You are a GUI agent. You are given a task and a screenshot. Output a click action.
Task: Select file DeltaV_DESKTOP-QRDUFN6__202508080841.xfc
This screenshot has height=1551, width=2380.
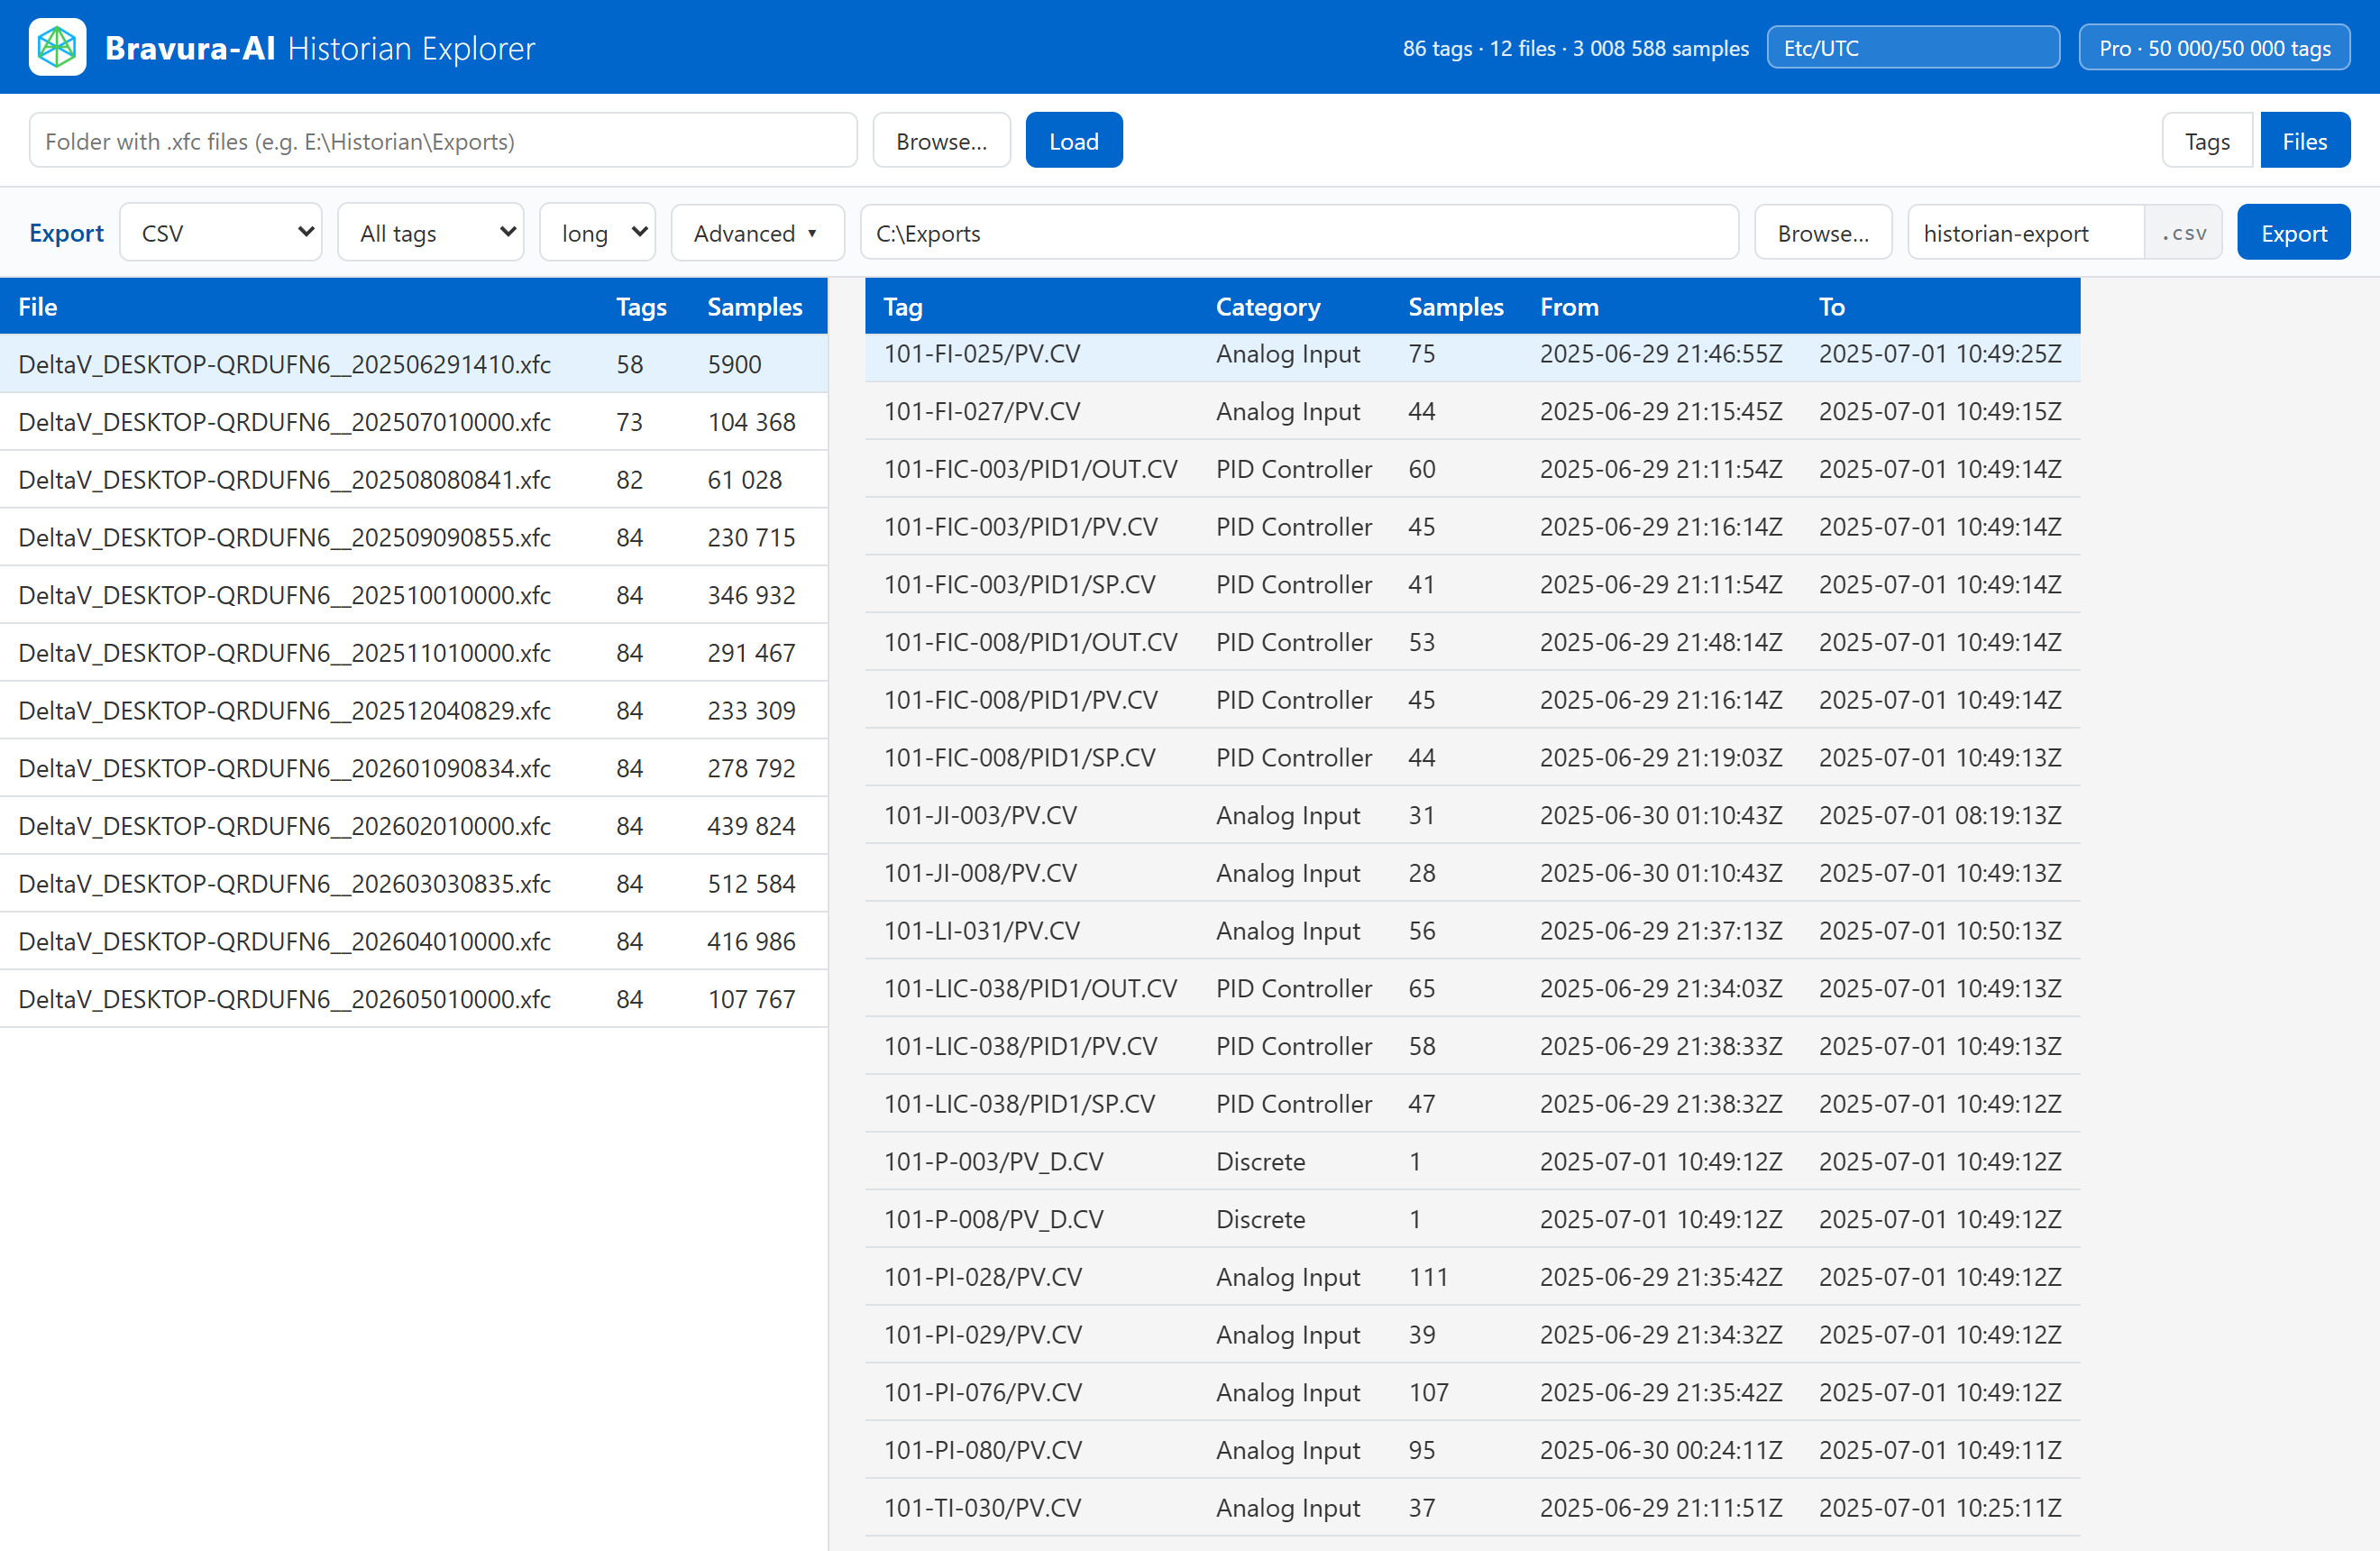413,480
